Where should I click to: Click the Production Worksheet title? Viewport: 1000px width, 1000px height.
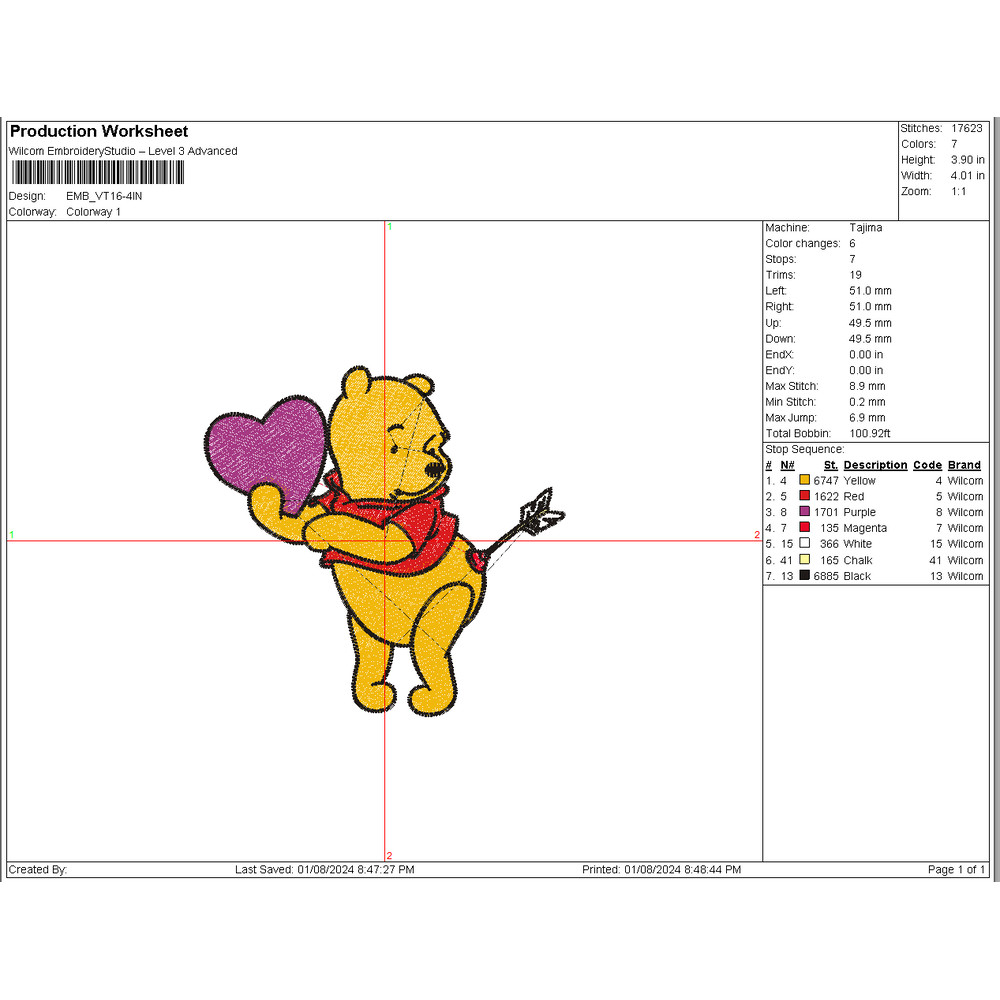(x=98, y=132)
